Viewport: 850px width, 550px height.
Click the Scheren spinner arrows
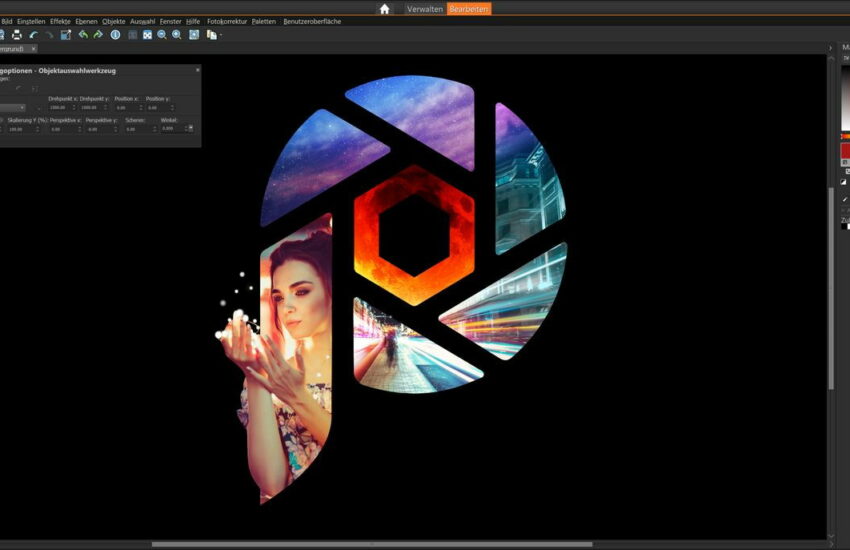coord(155,130)
